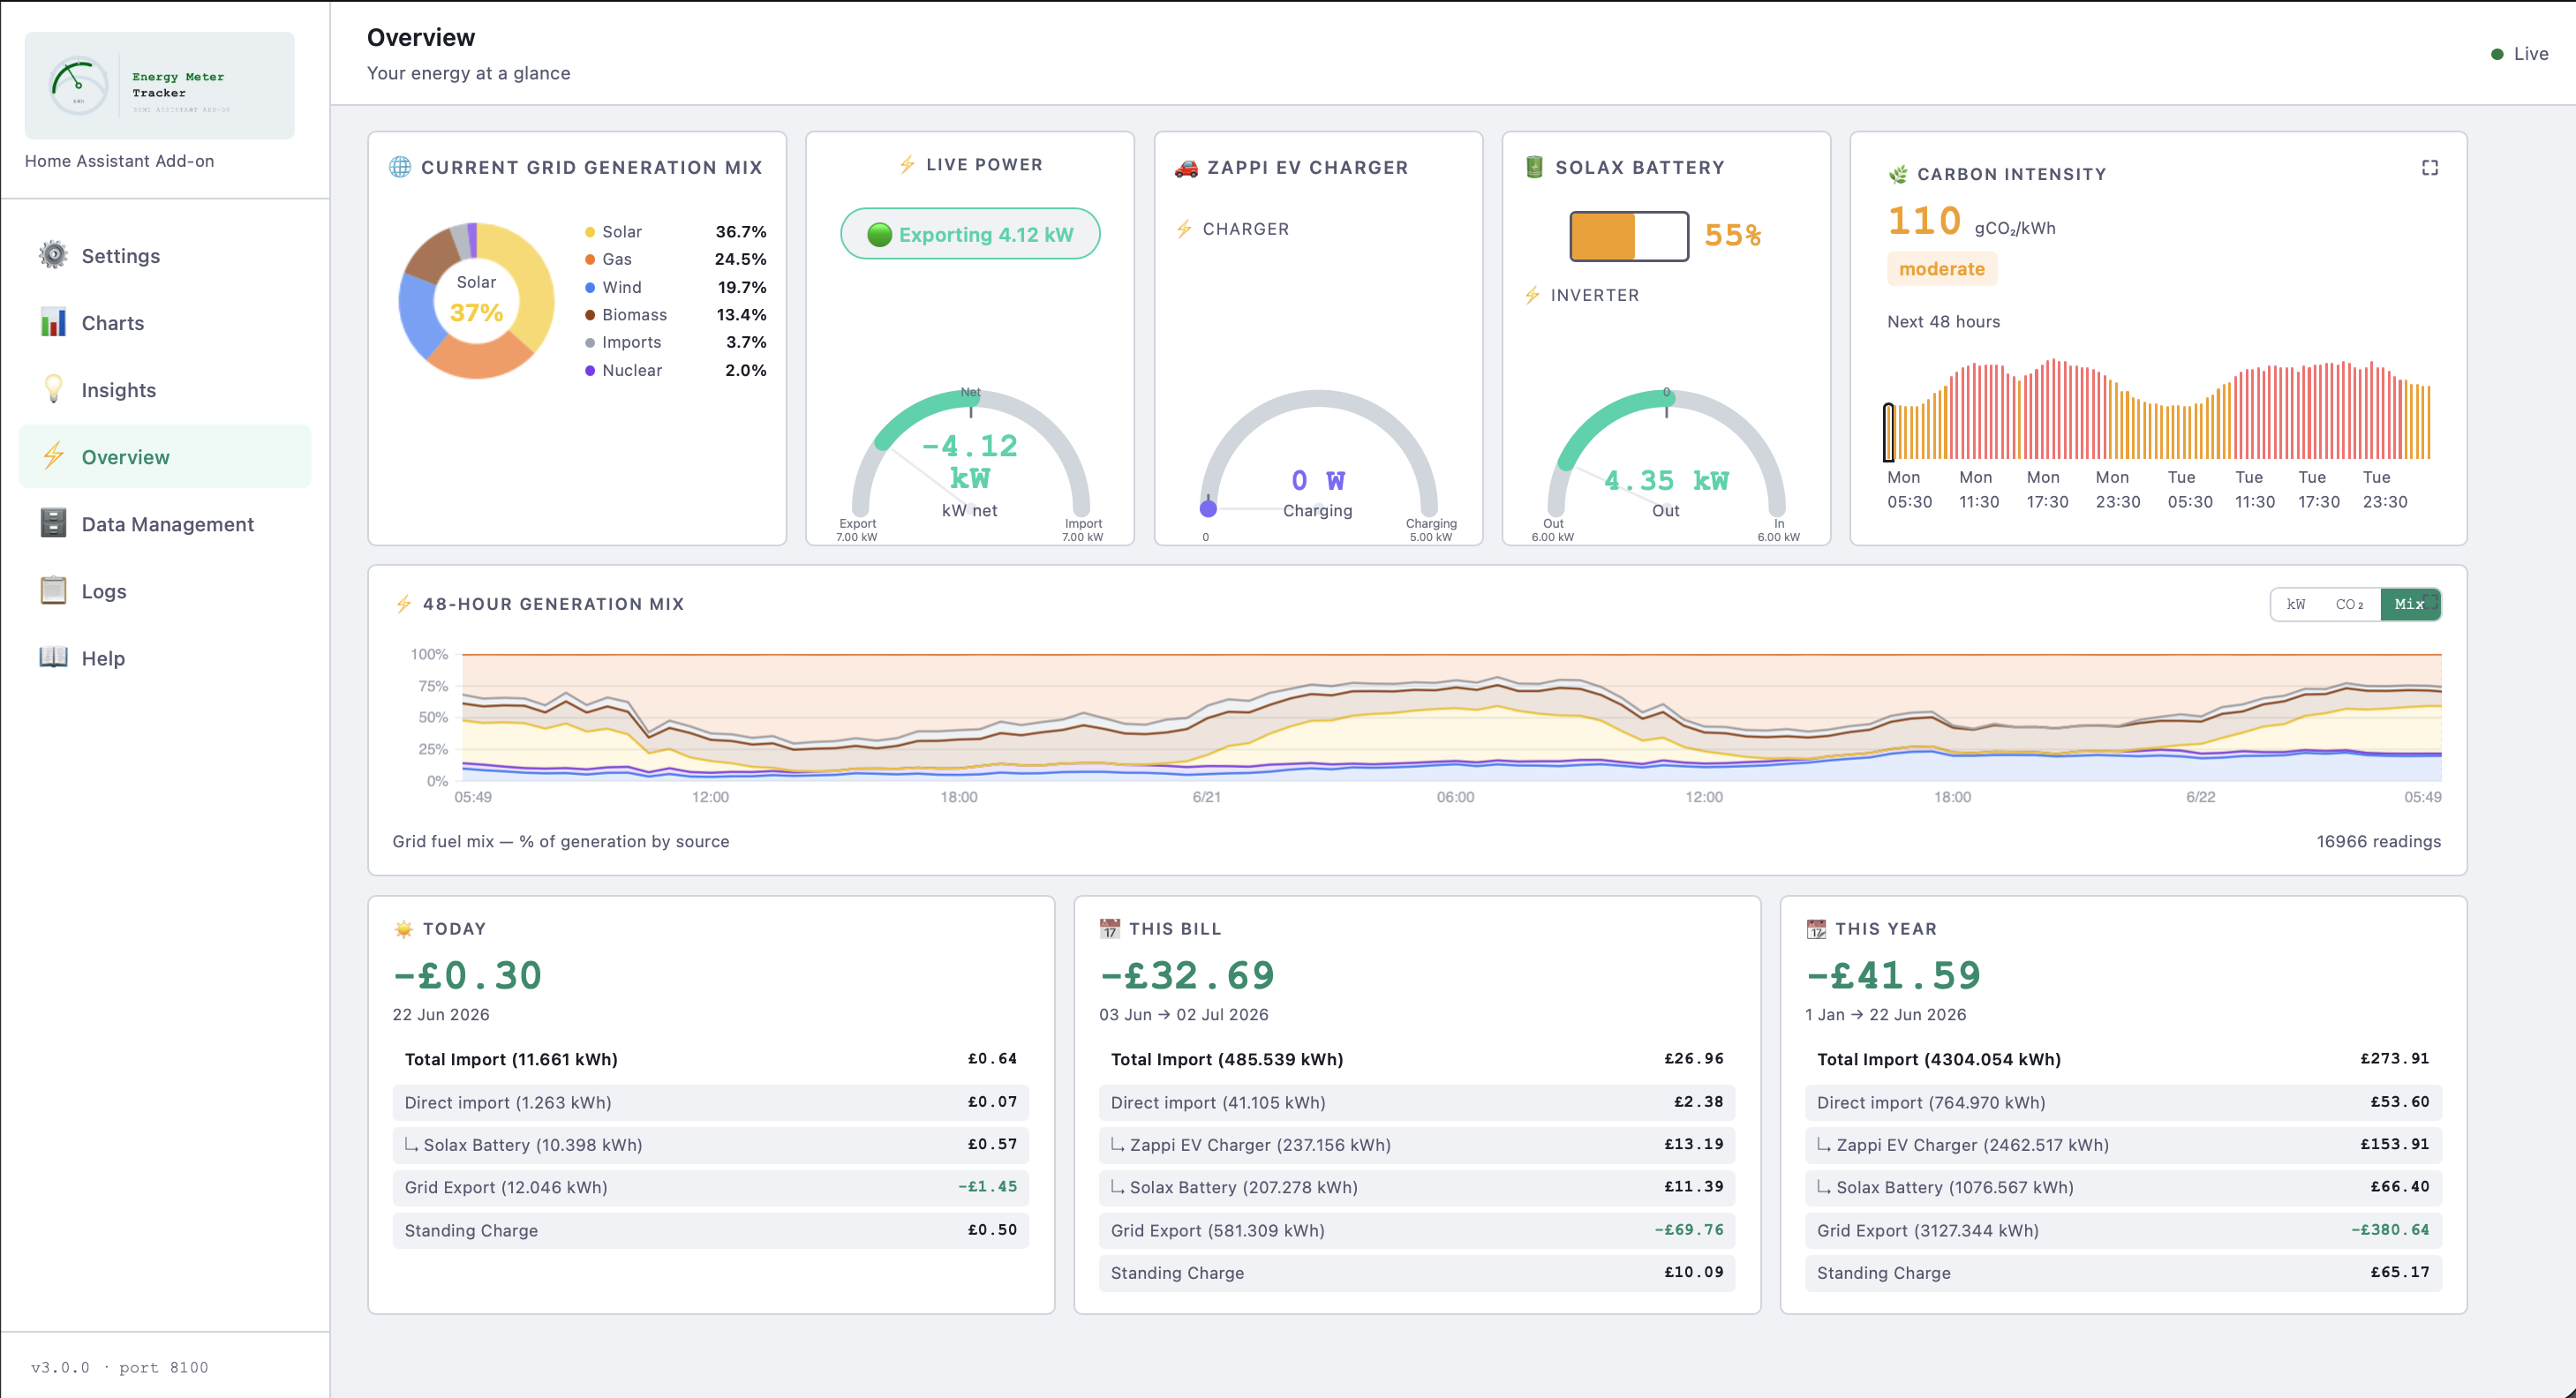Image resolution: width=2576 pixels, height=1398 pixels.
Task: Switch 48-hour chart to kW view
Action: coord(2296,604)
